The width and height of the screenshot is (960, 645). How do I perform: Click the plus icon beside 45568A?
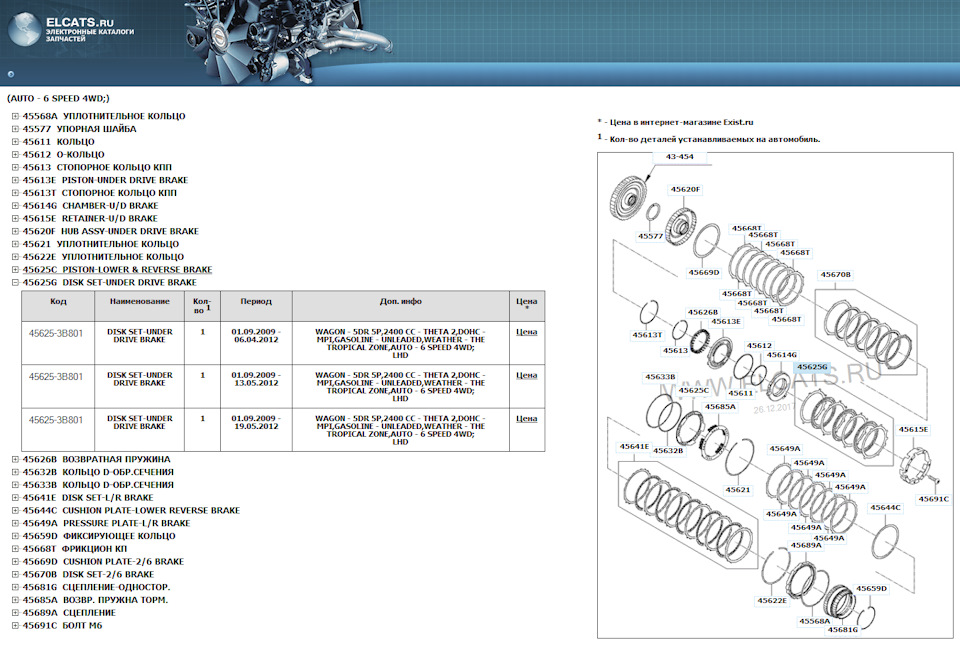(x=15, y=116)
